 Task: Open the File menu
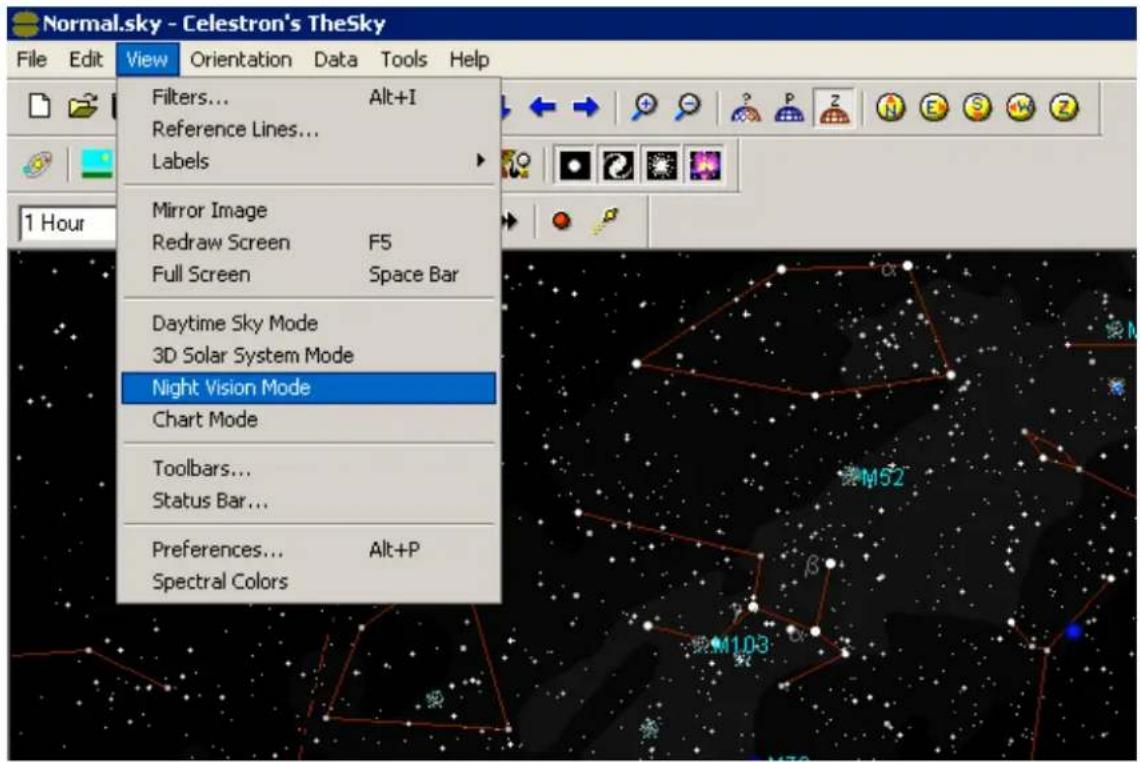(x=32, y=60)
